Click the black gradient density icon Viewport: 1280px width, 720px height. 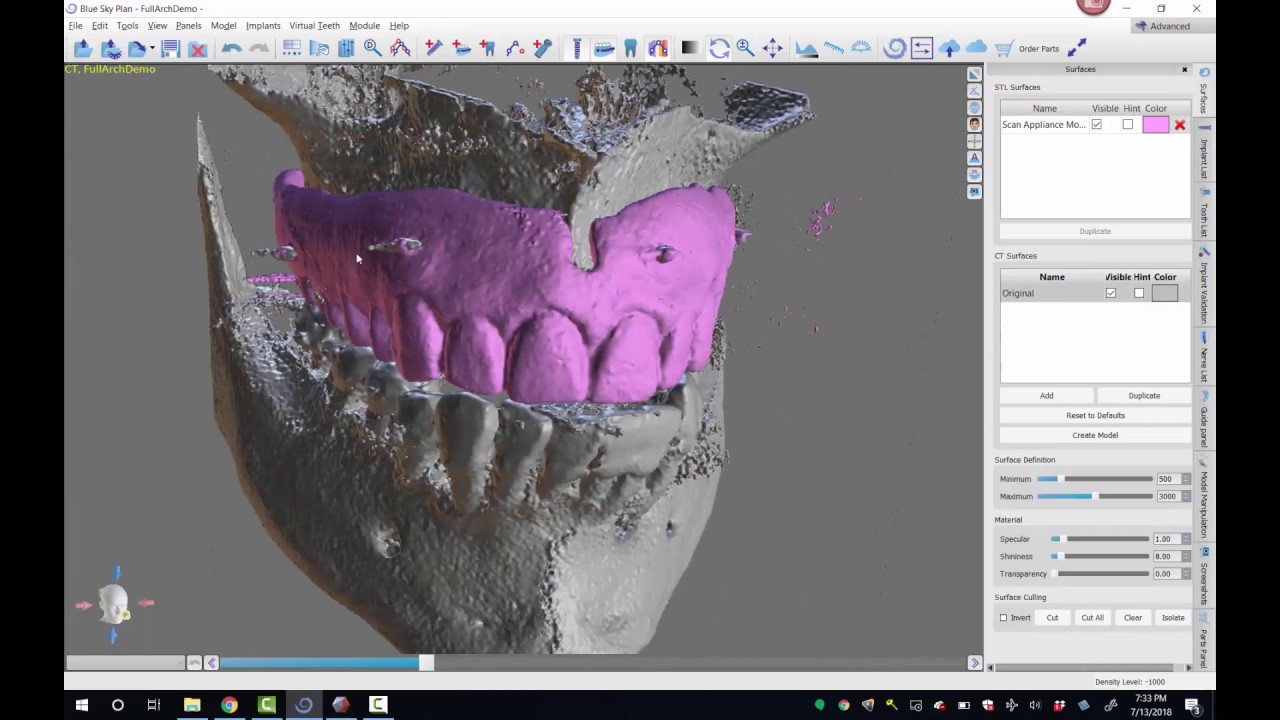click(x=690, y=48)
